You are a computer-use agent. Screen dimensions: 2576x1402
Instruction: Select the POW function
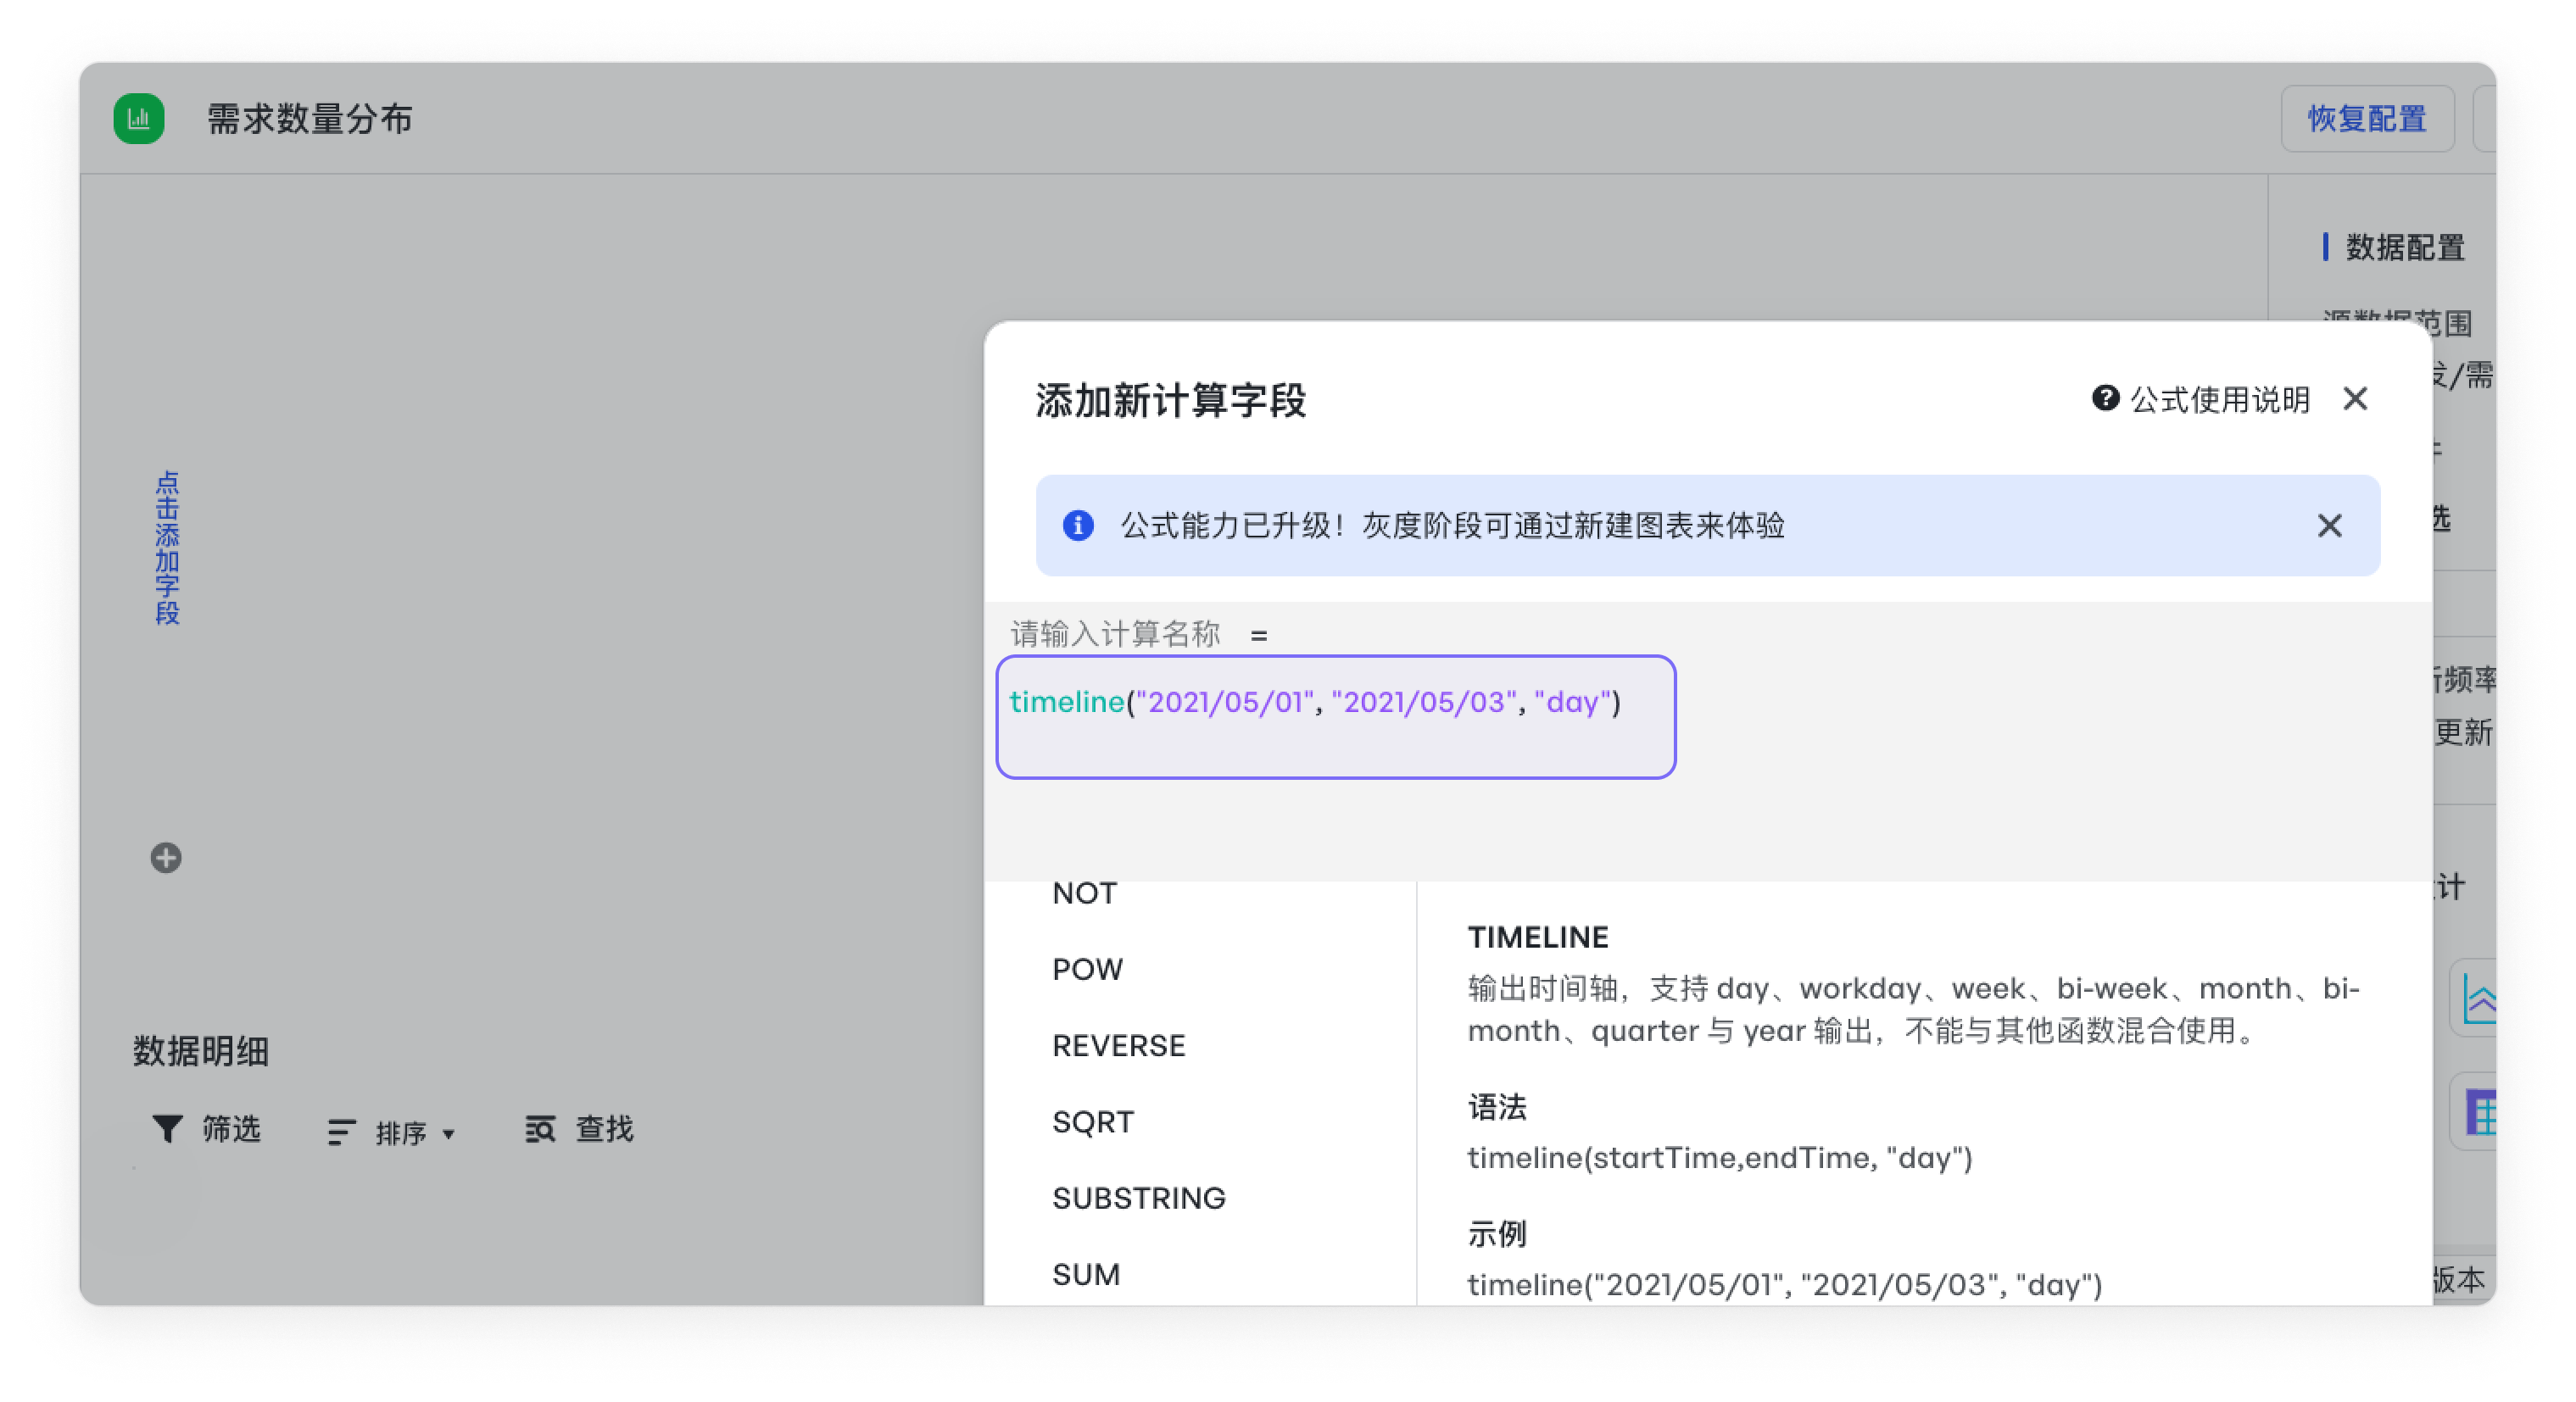tap(1087, 969)
